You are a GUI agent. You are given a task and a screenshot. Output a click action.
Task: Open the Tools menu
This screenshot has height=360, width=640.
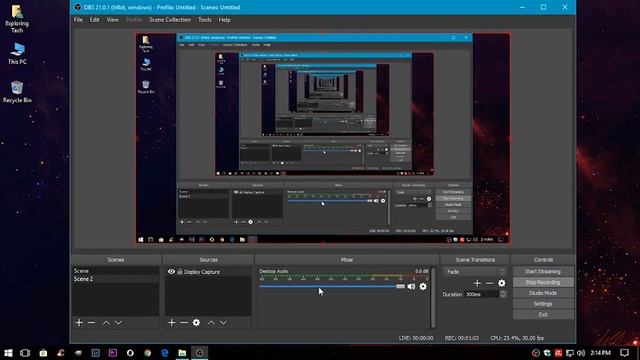[x=205, y=20]
